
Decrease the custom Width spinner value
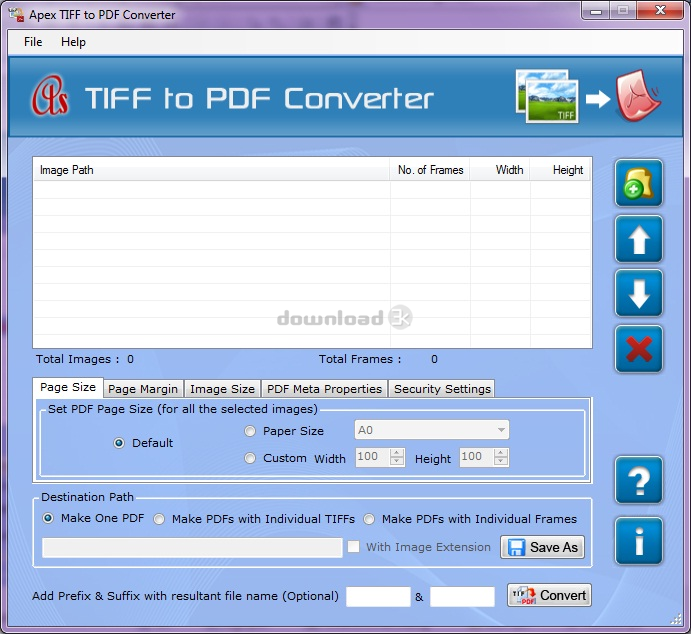point(397,461)
